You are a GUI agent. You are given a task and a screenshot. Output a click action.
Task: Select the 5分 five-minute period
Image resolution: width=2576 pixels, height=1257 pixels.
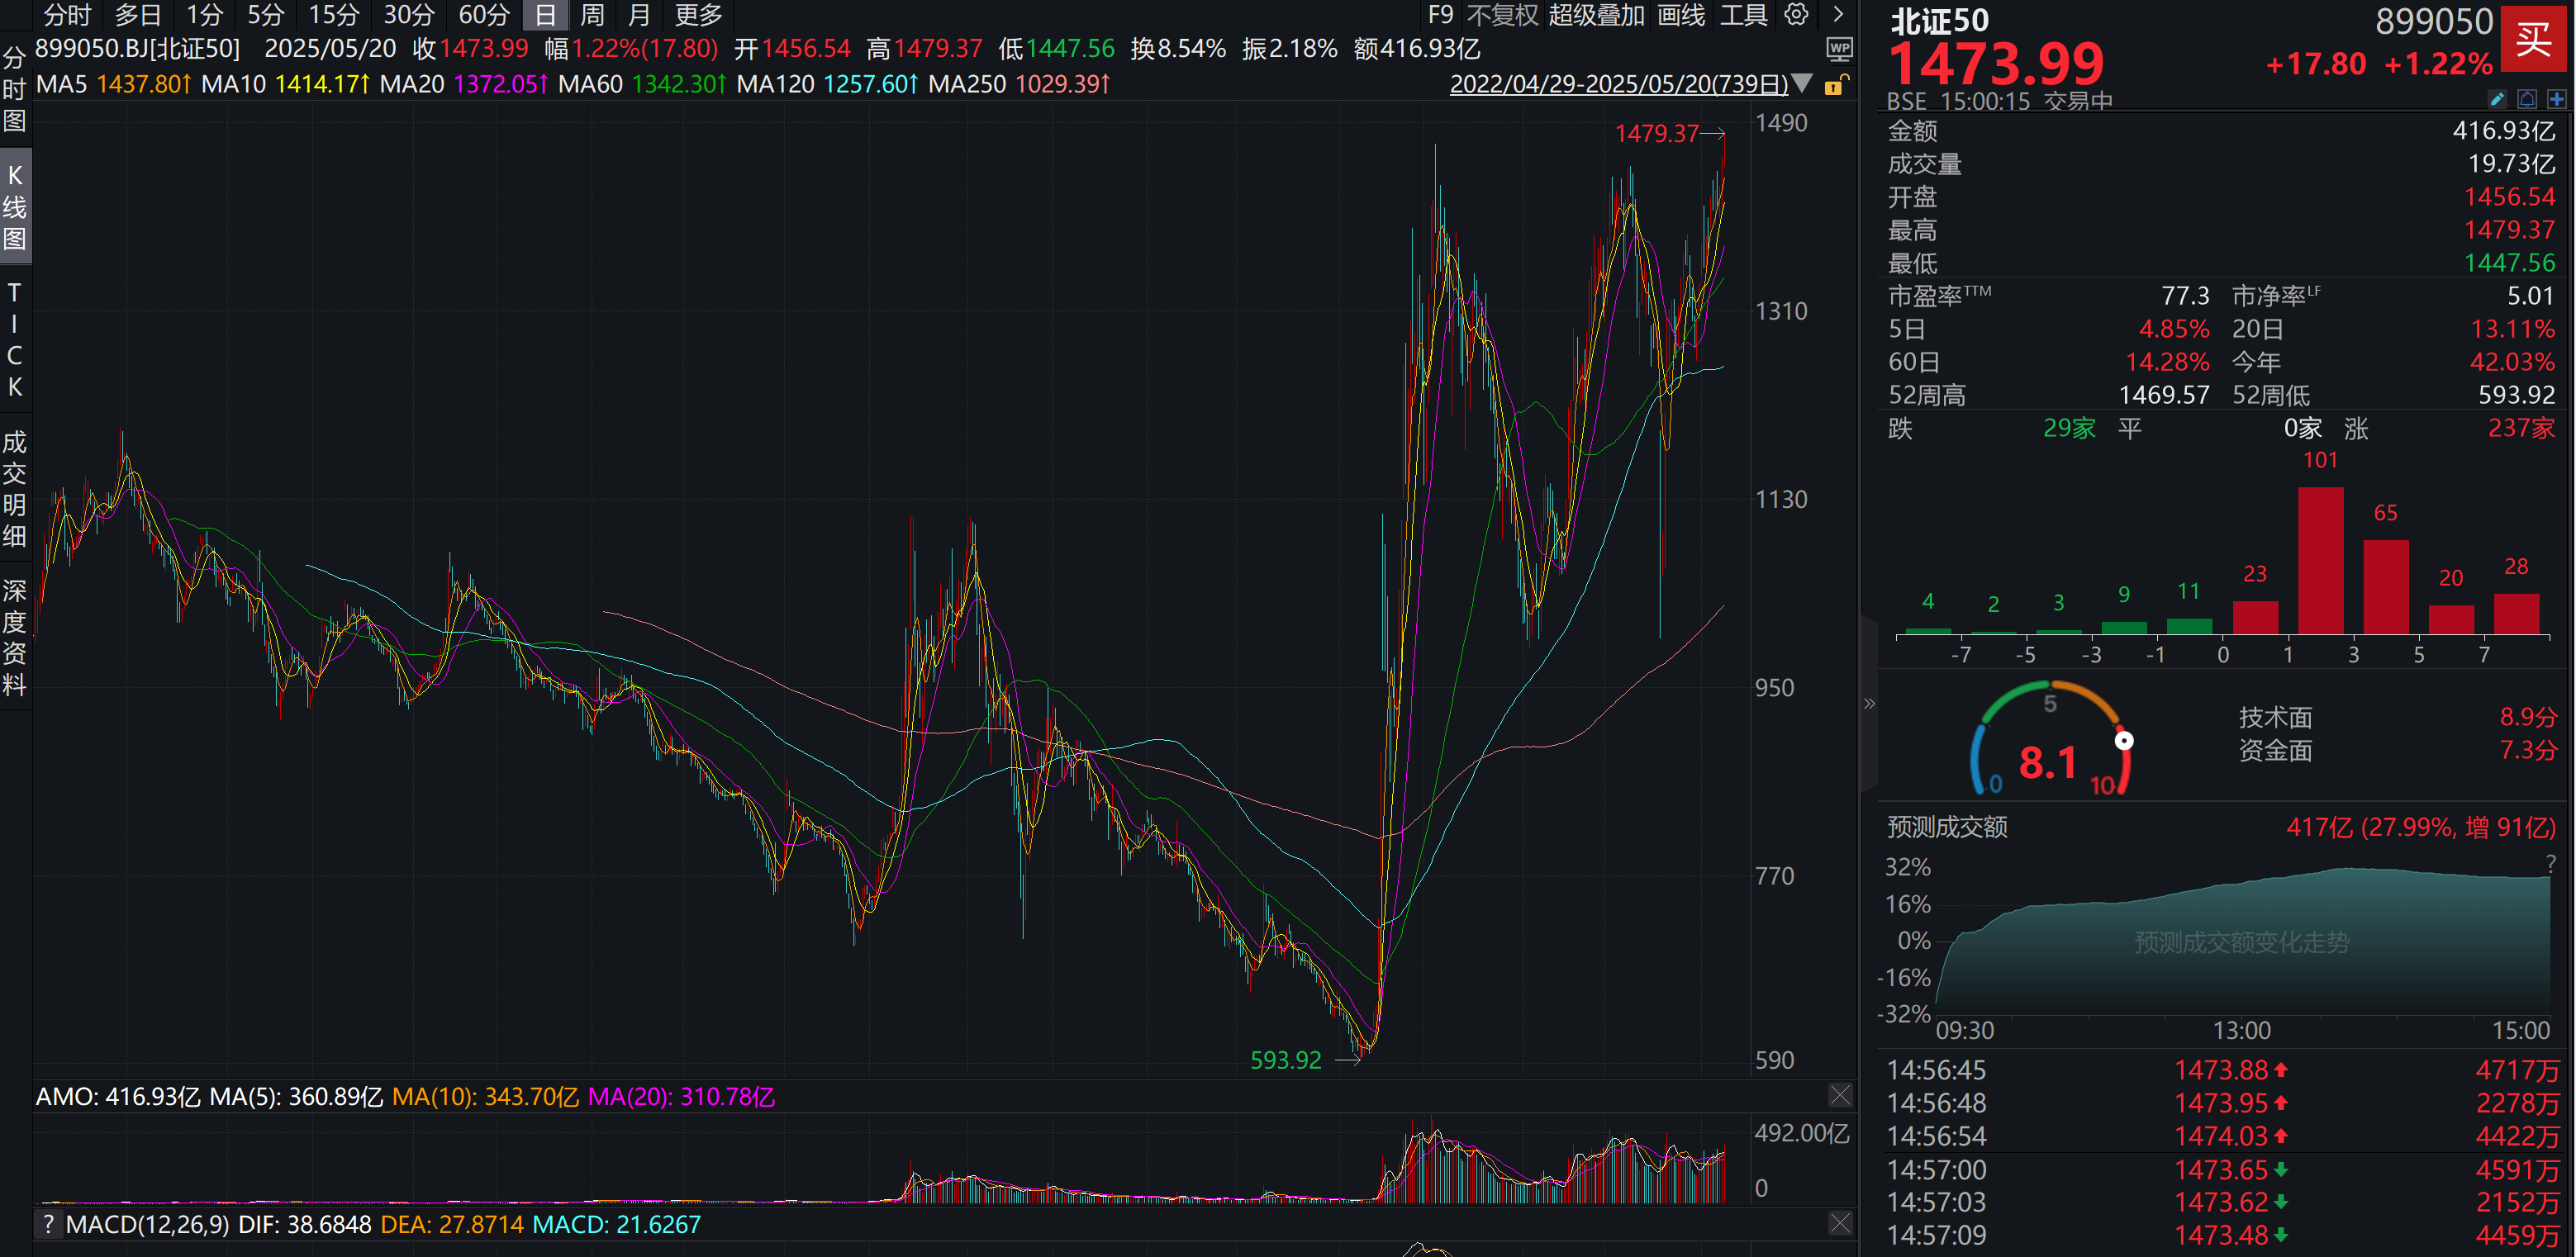[266, 15]
